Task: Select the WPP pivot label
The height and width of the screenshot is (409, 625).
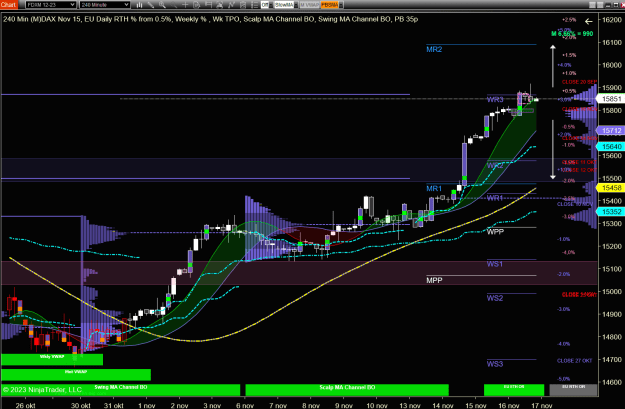Action: click(495, 232)
